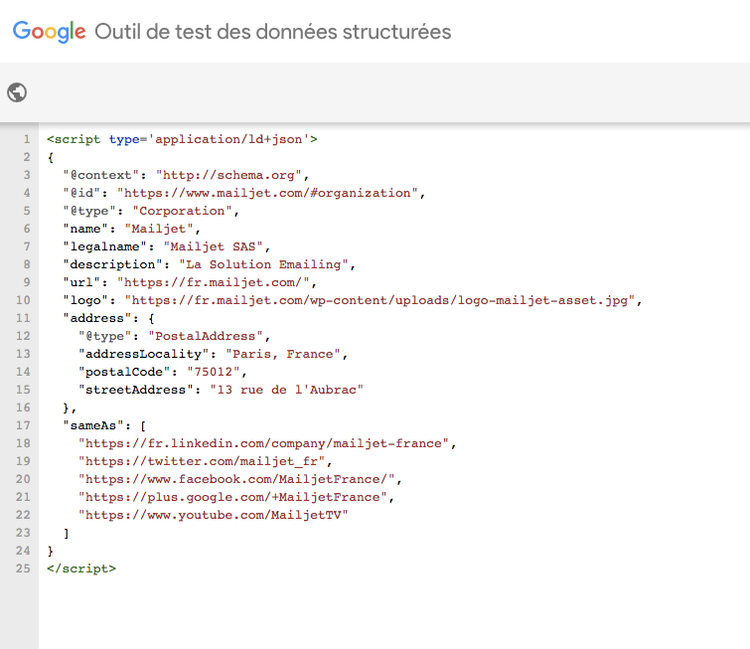The image size is (750, 649).
Task: Click the "PostalAddress" type line
Action: [174, 336]
